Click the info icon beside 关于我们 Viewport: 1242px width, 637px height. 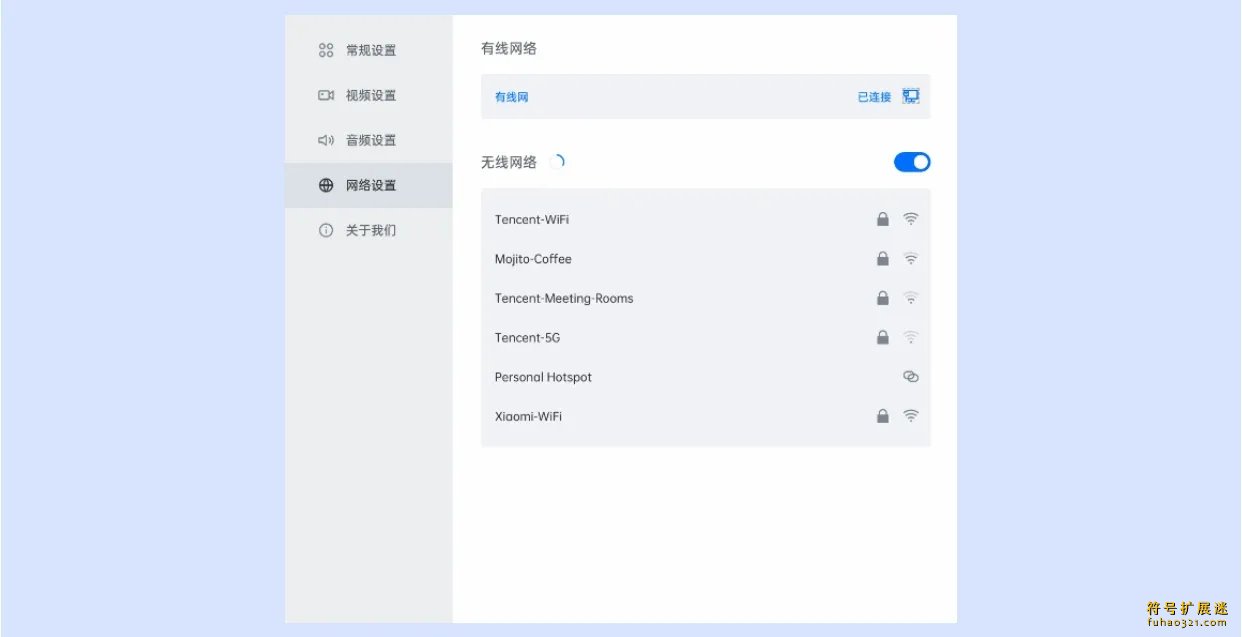pos(325,230)
